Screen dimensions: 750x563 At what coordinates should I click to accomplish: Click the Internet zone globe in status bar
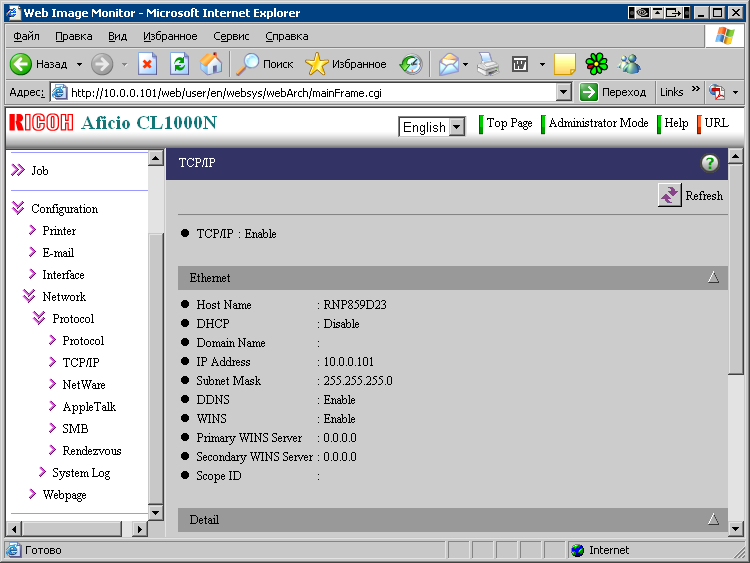coord(577,551)
